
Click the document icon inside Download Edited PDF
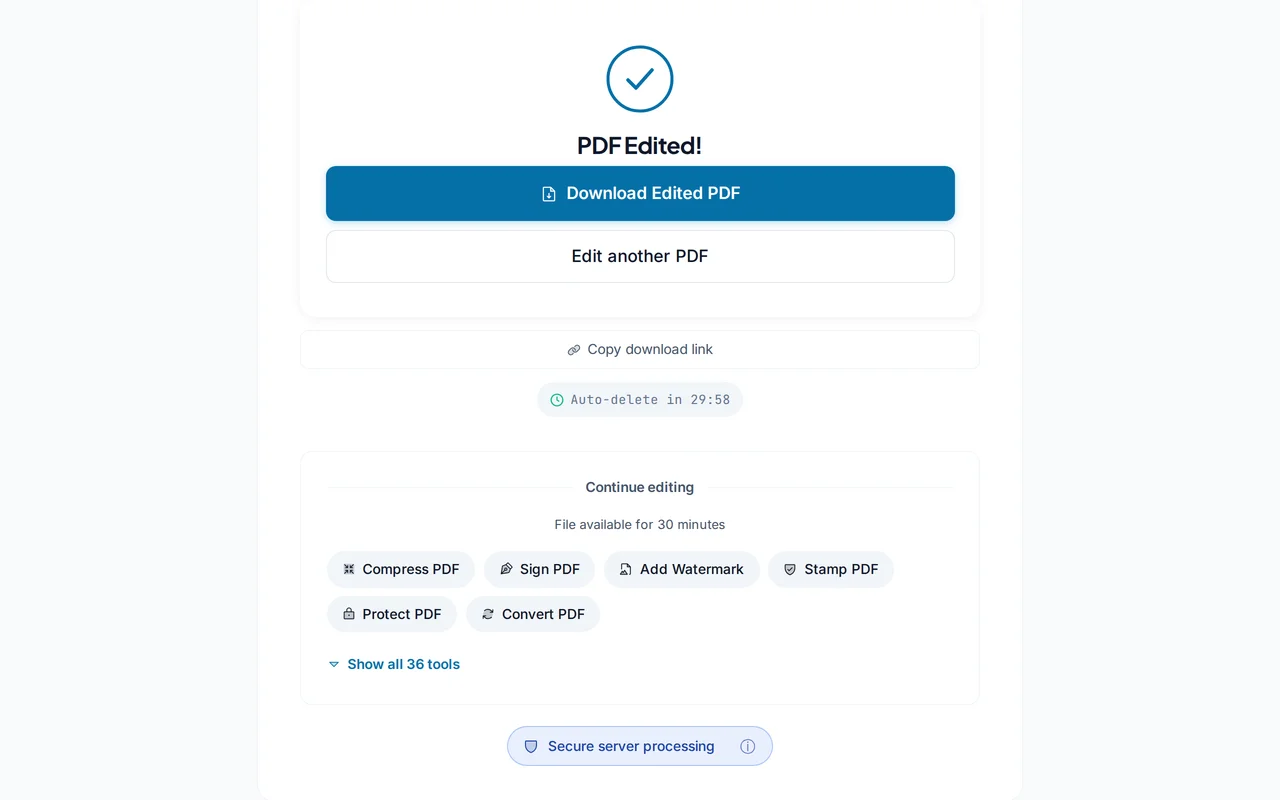click(549, 193)
